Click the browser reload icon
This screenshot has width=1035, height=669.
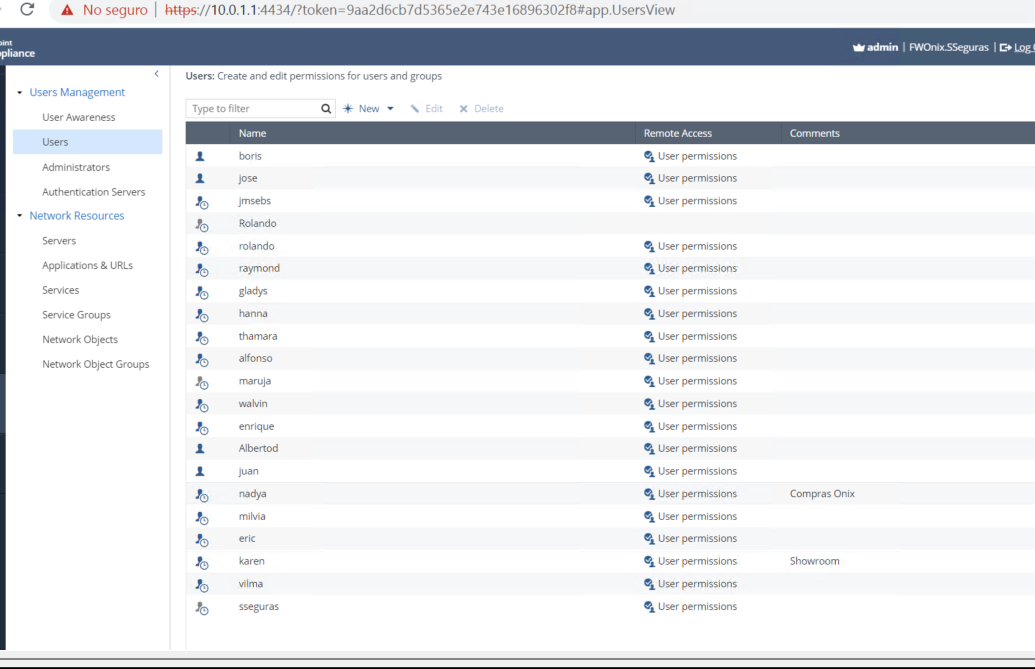point(27,10)
